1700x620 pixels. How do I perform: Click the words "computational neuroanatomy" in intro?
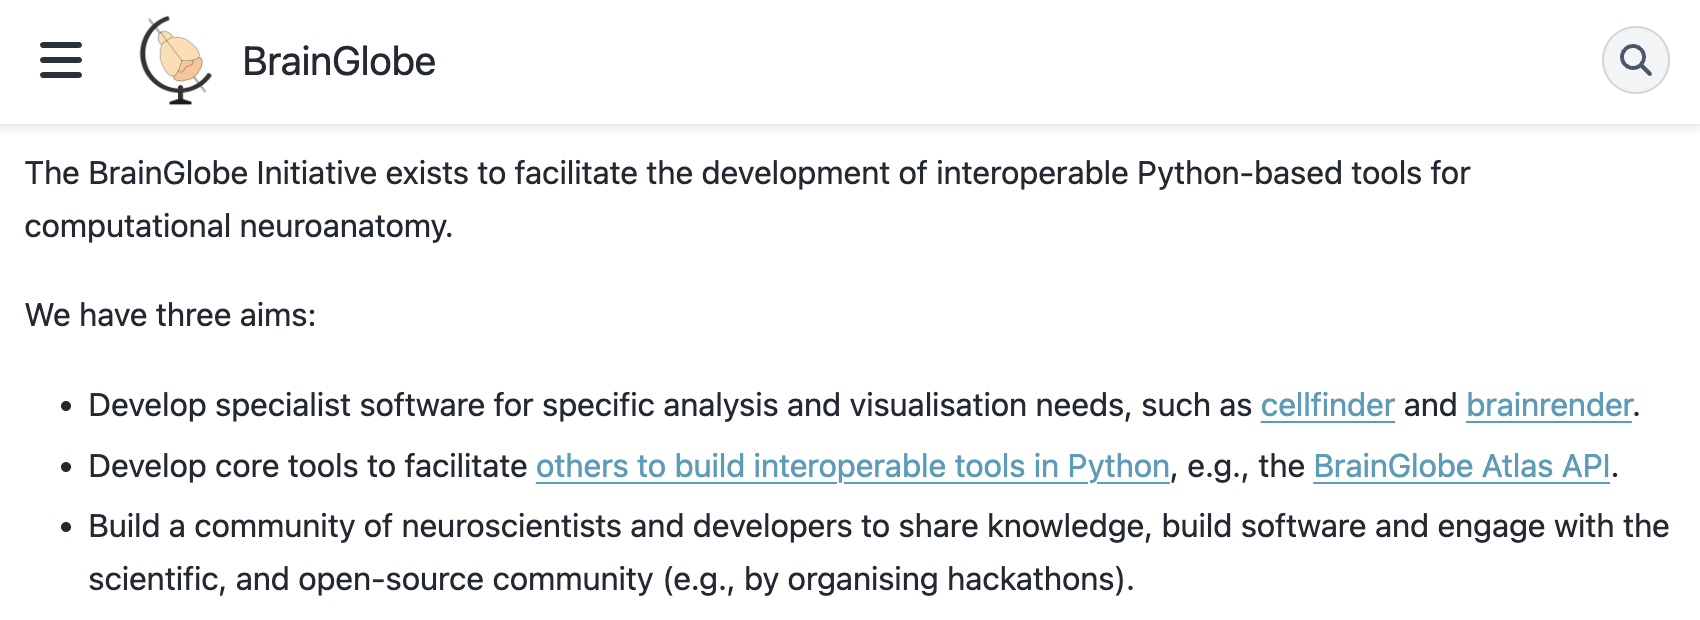pos(237,226)
